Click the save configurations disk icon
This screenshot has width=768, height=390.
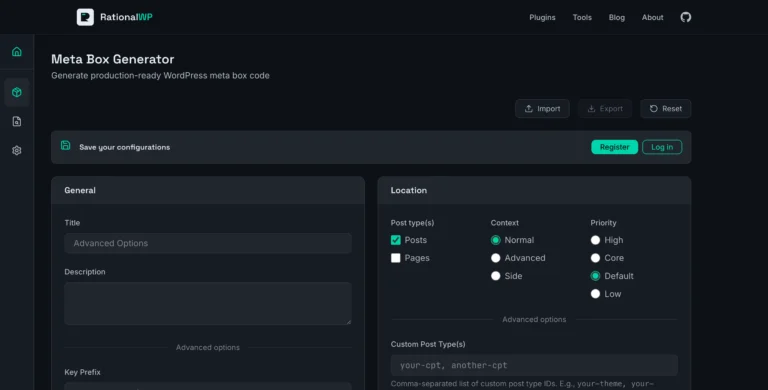66,146
